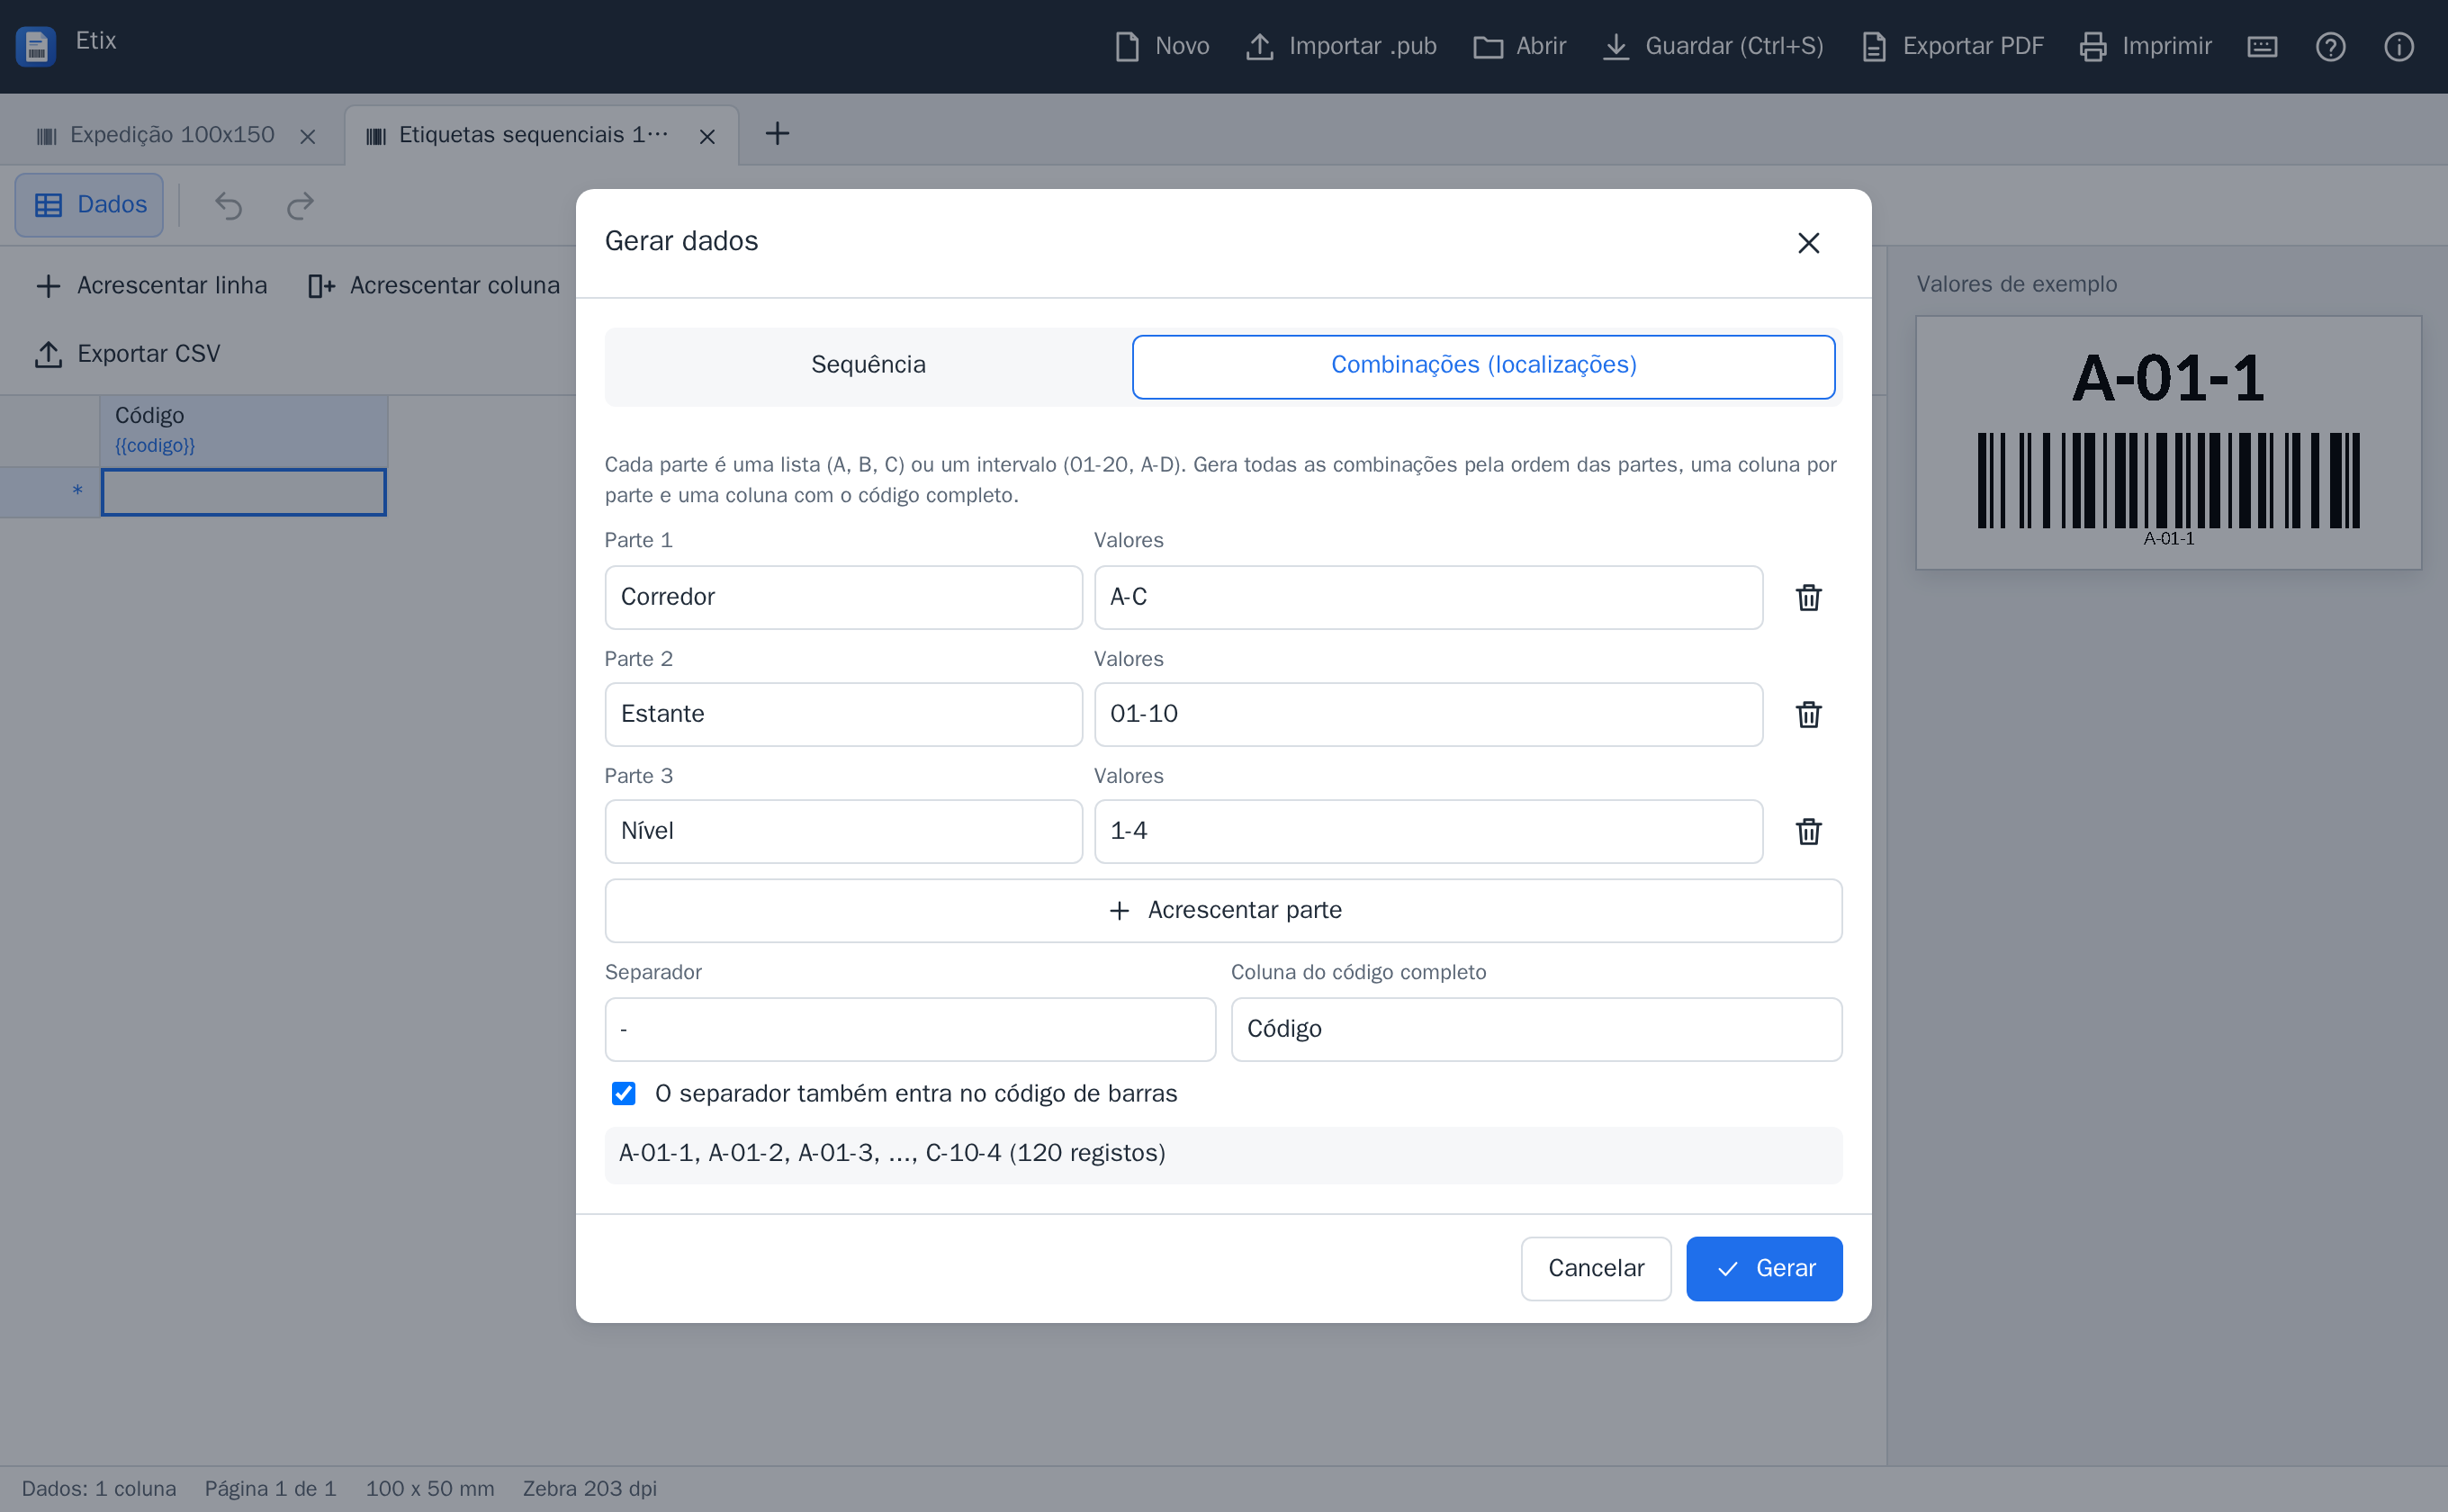The image size is (2448, 1512).
Task: Click Exportar PDF in top bar
Action: (x=1953, y=46)
